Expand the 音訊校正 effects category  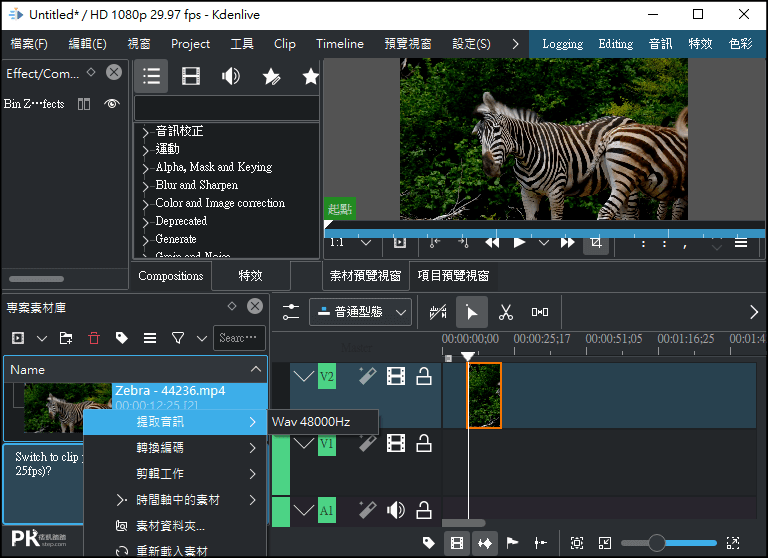tap(145, 132)
